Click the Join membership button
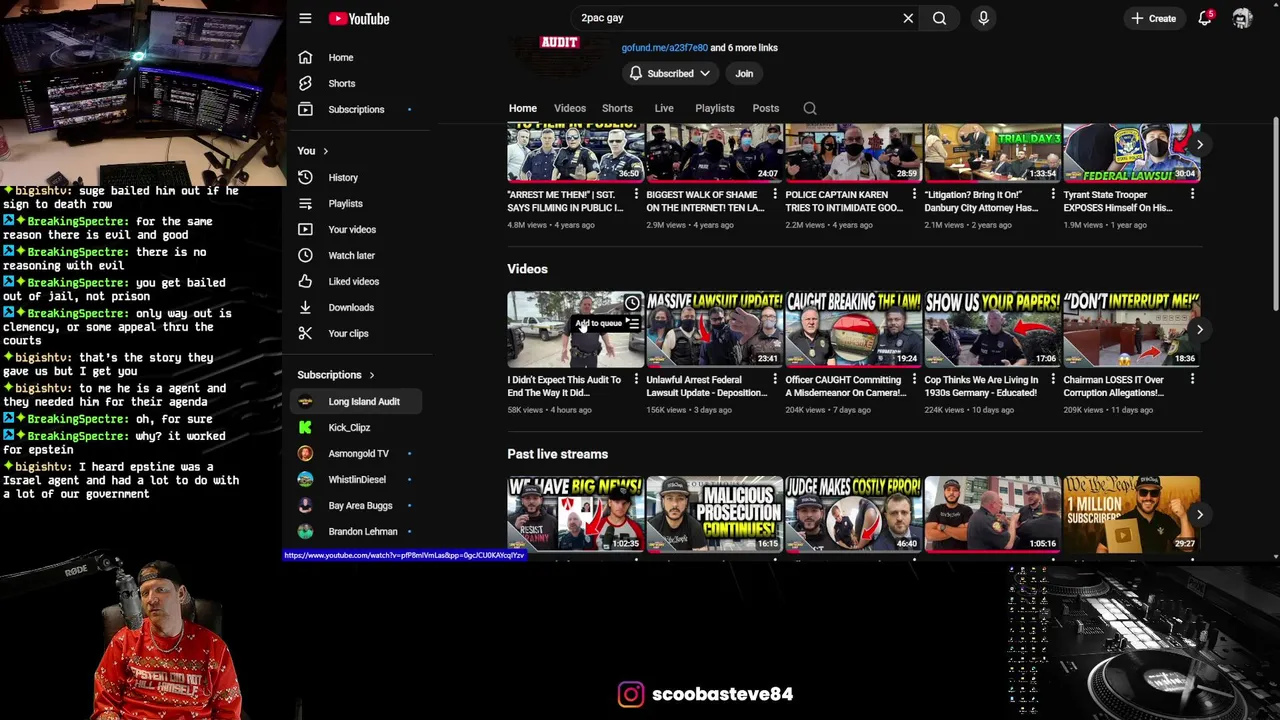 [744, 73]
